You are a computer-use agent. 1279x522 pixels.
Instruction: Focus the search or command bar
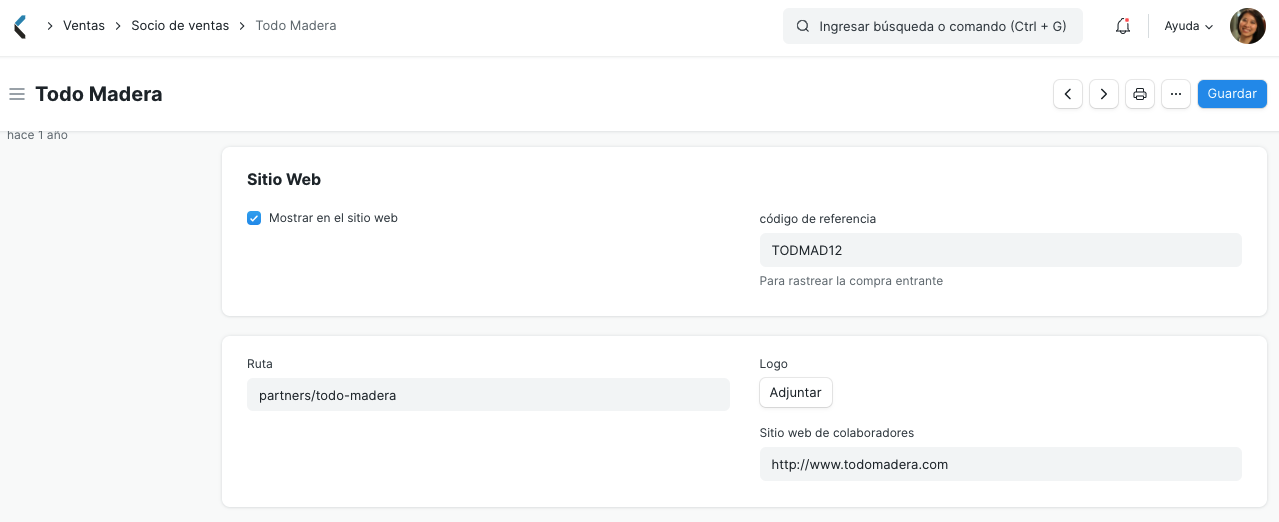click(932, 27)
